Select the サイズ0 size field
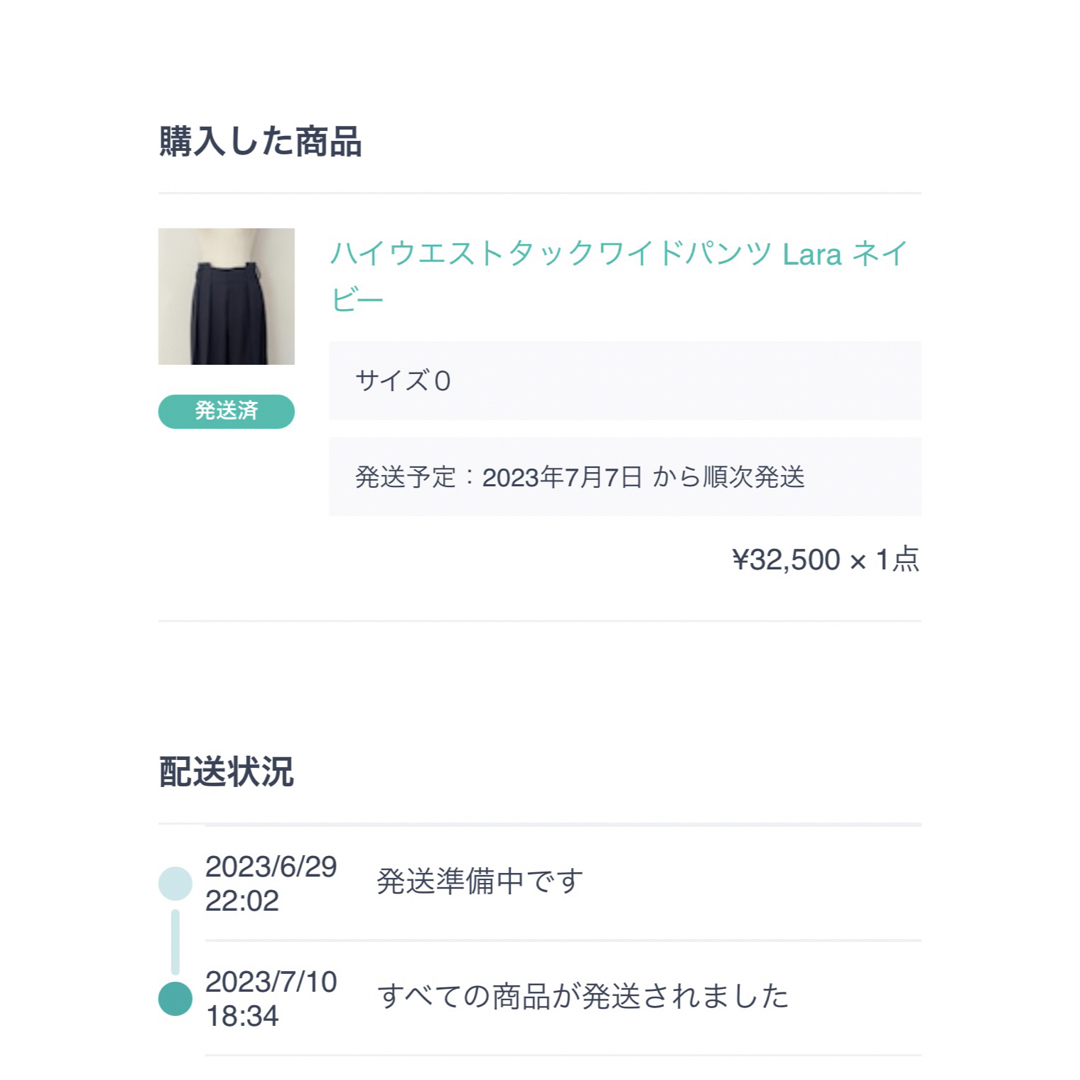The width and height of the screenshot is (1080, 1080). click(625, 381)
